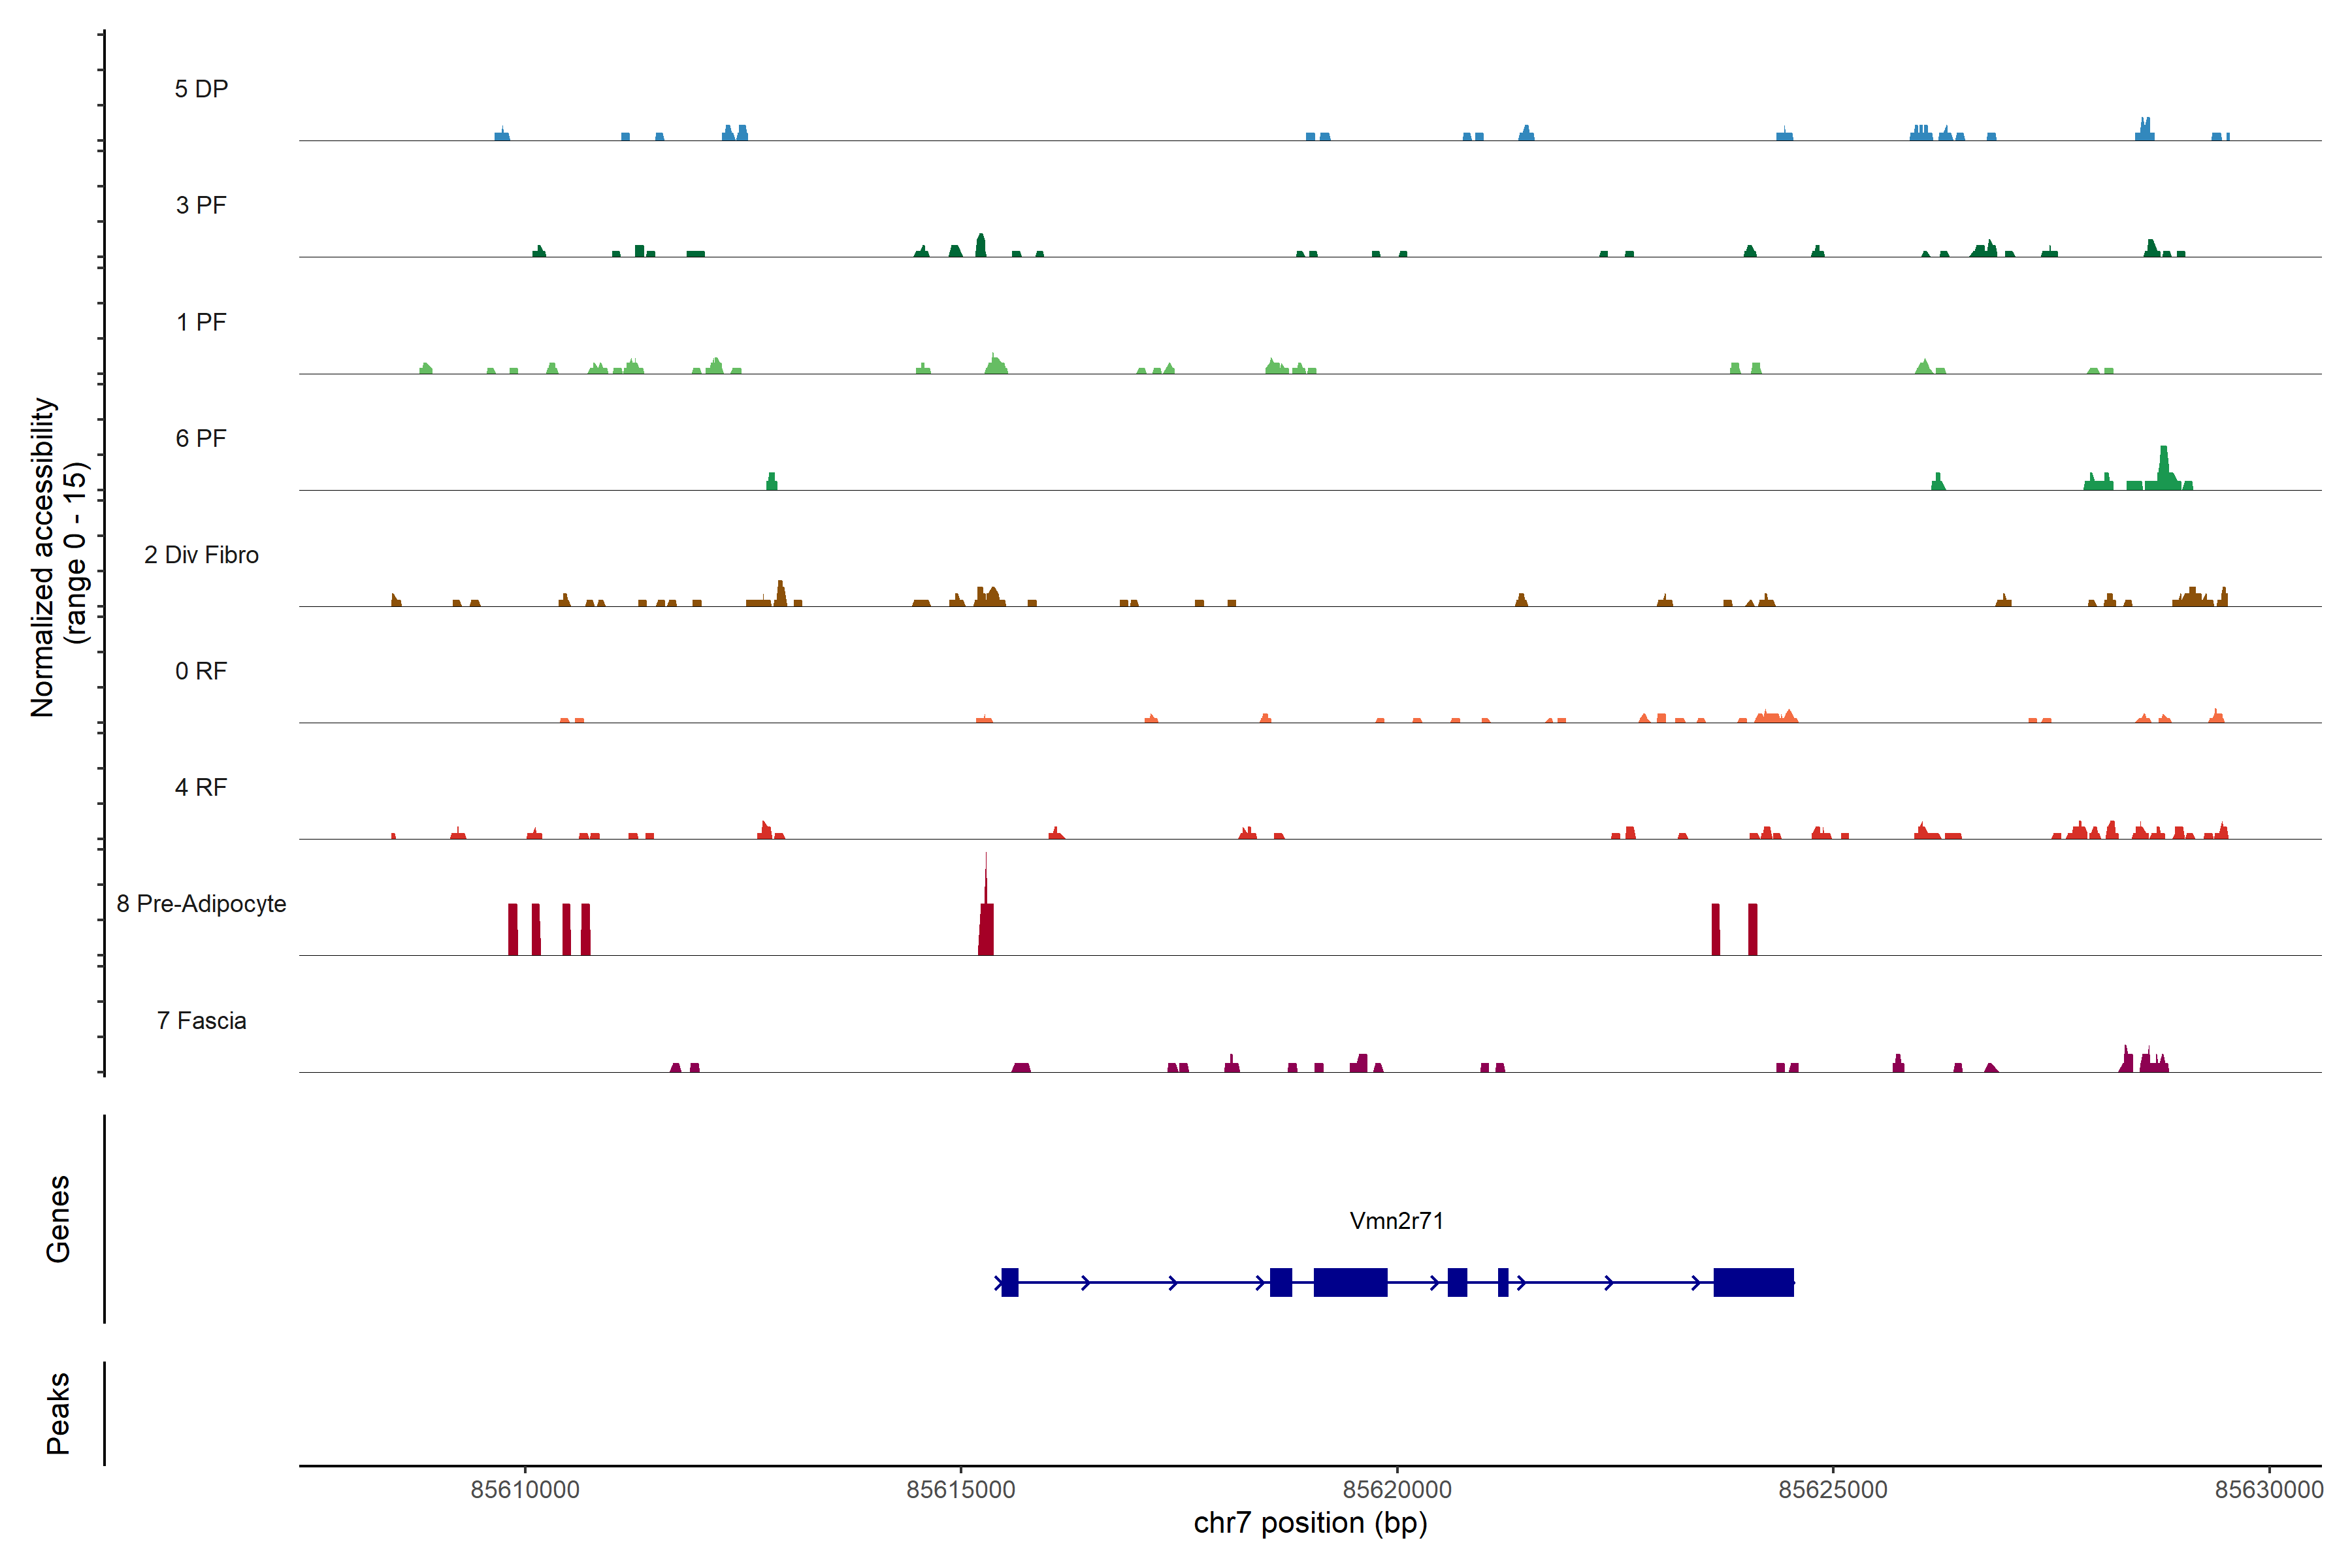Click the 85610000 axis tick label
Screen dimensions: 2352x1568
click(525, 1489)
